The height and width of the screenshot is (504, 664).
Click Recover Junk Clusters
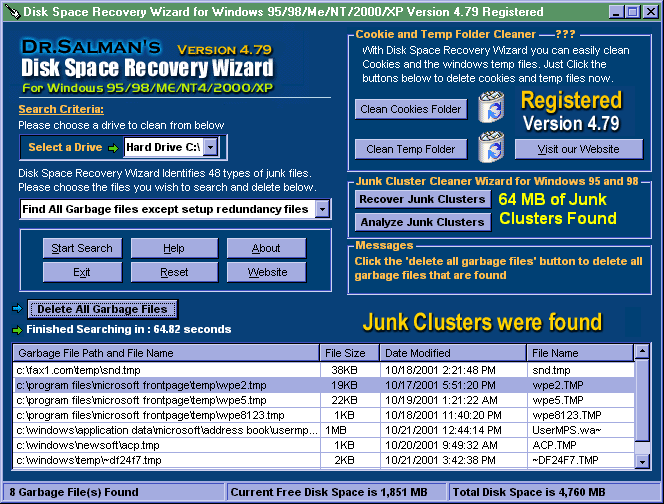tap(423, 199)
